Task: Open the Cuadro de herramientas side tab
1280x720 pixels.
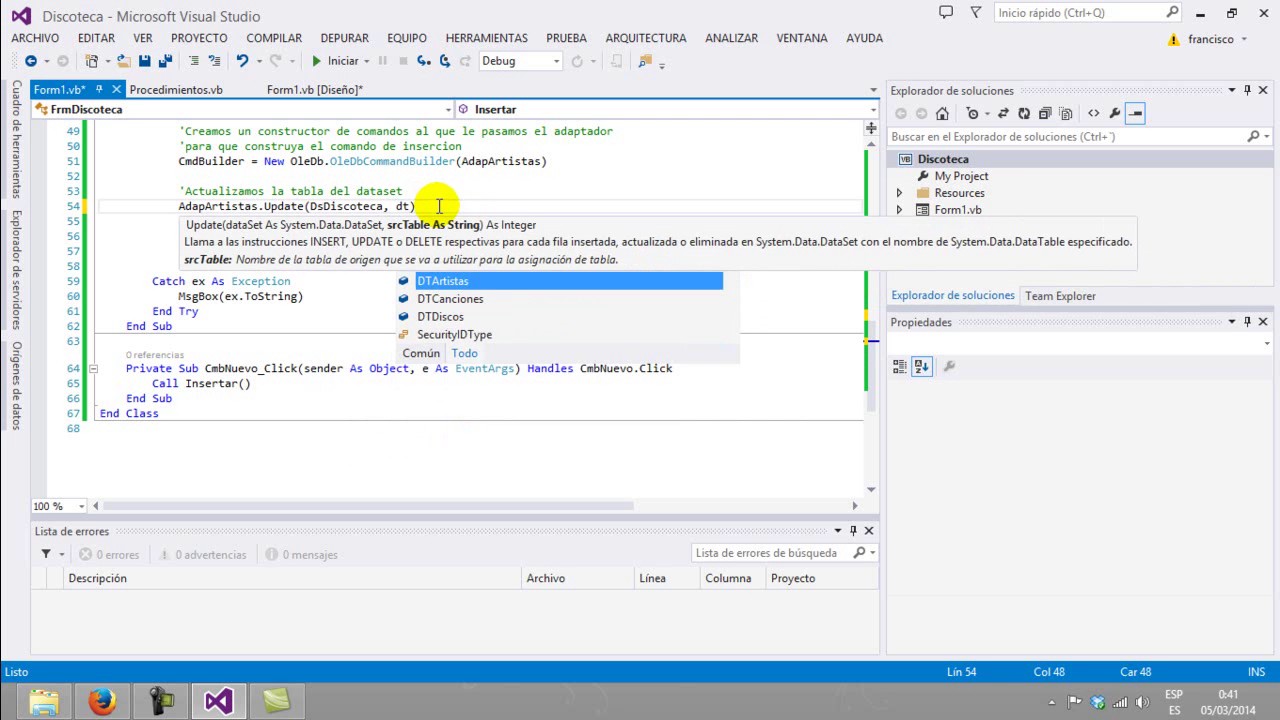Action: pyautogui.click(x=16, y=139)
